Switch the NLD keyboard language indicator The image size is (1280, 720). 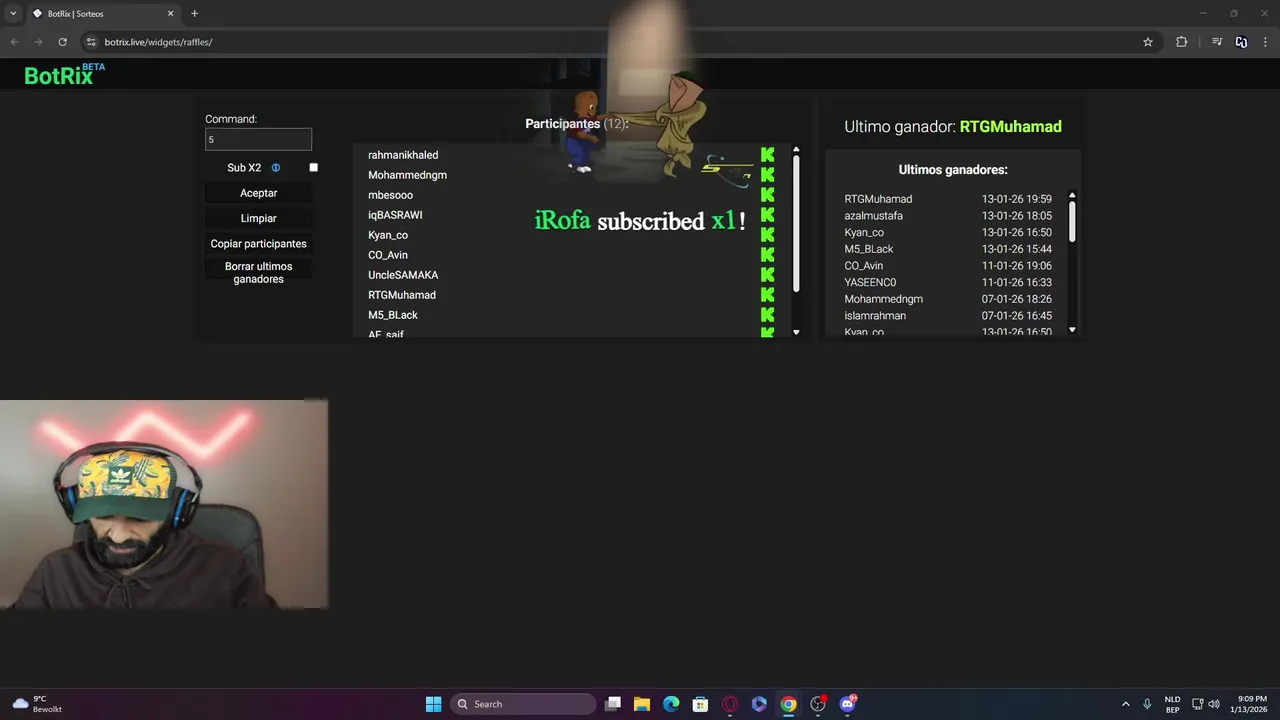coord(1172,704)
